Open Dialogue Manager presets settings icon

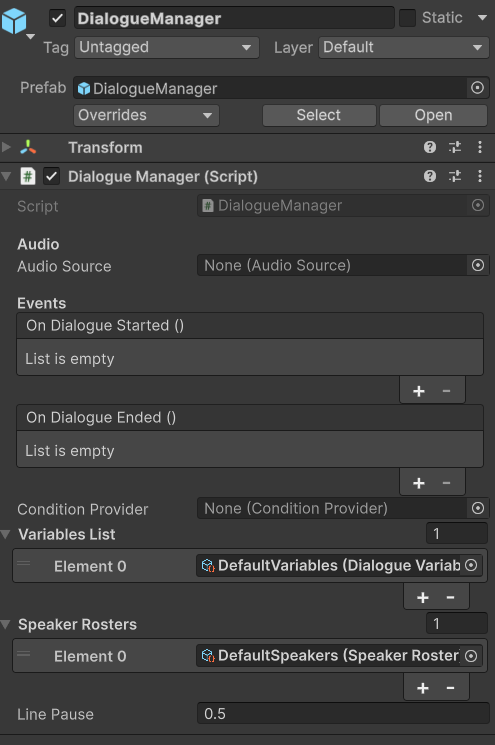tap(455, 176)
